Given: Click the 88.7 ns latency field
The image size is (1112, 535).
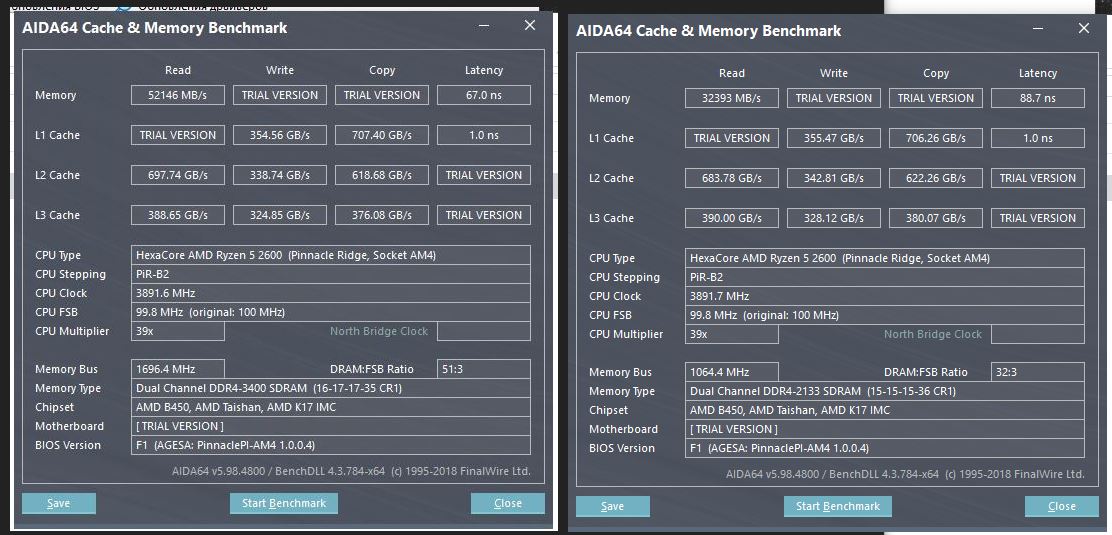Looking at the screenshot, I should pyautogui.click(x=1037, y=98).
